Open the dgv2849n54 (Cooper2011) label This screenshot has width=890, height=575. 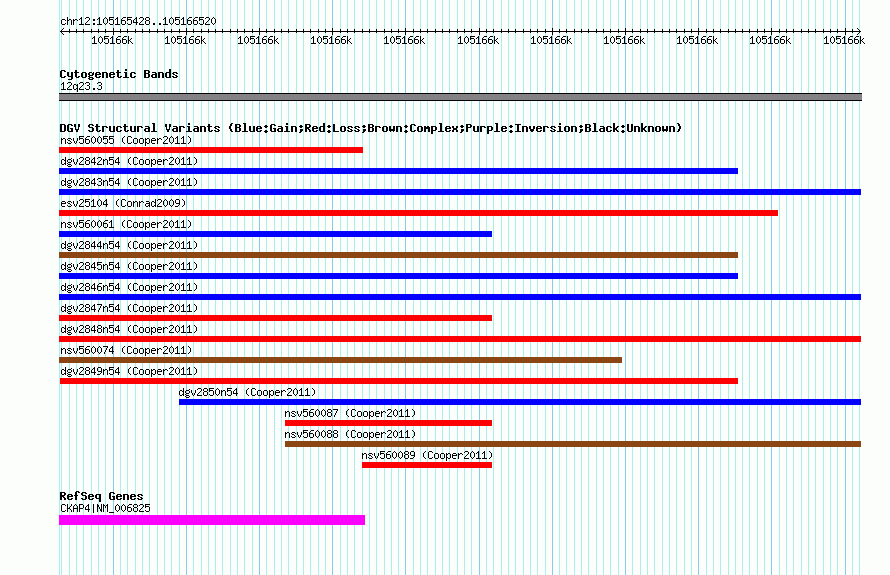(129, 371)
